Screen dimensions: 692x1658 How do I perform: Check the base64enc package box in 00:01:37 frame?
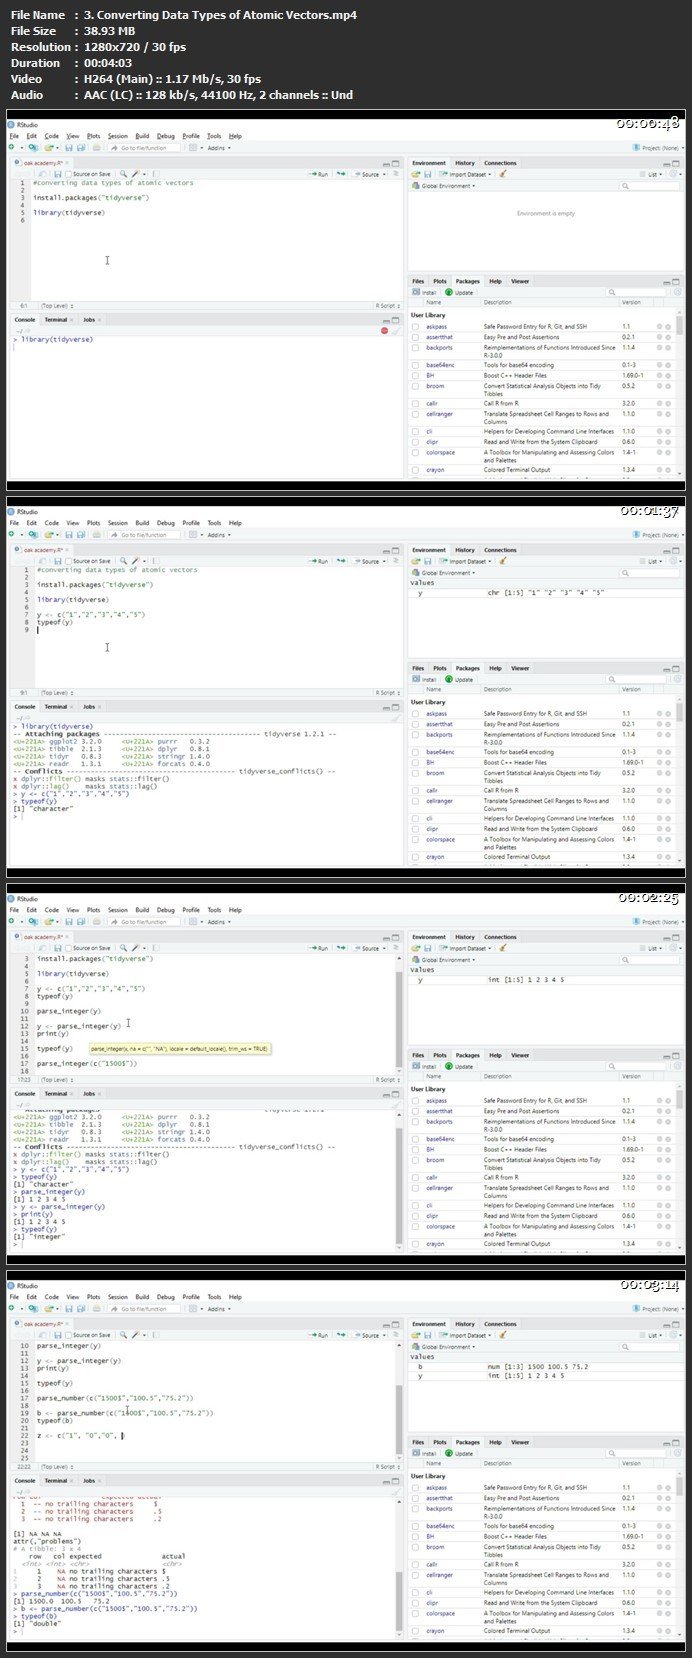416,752
